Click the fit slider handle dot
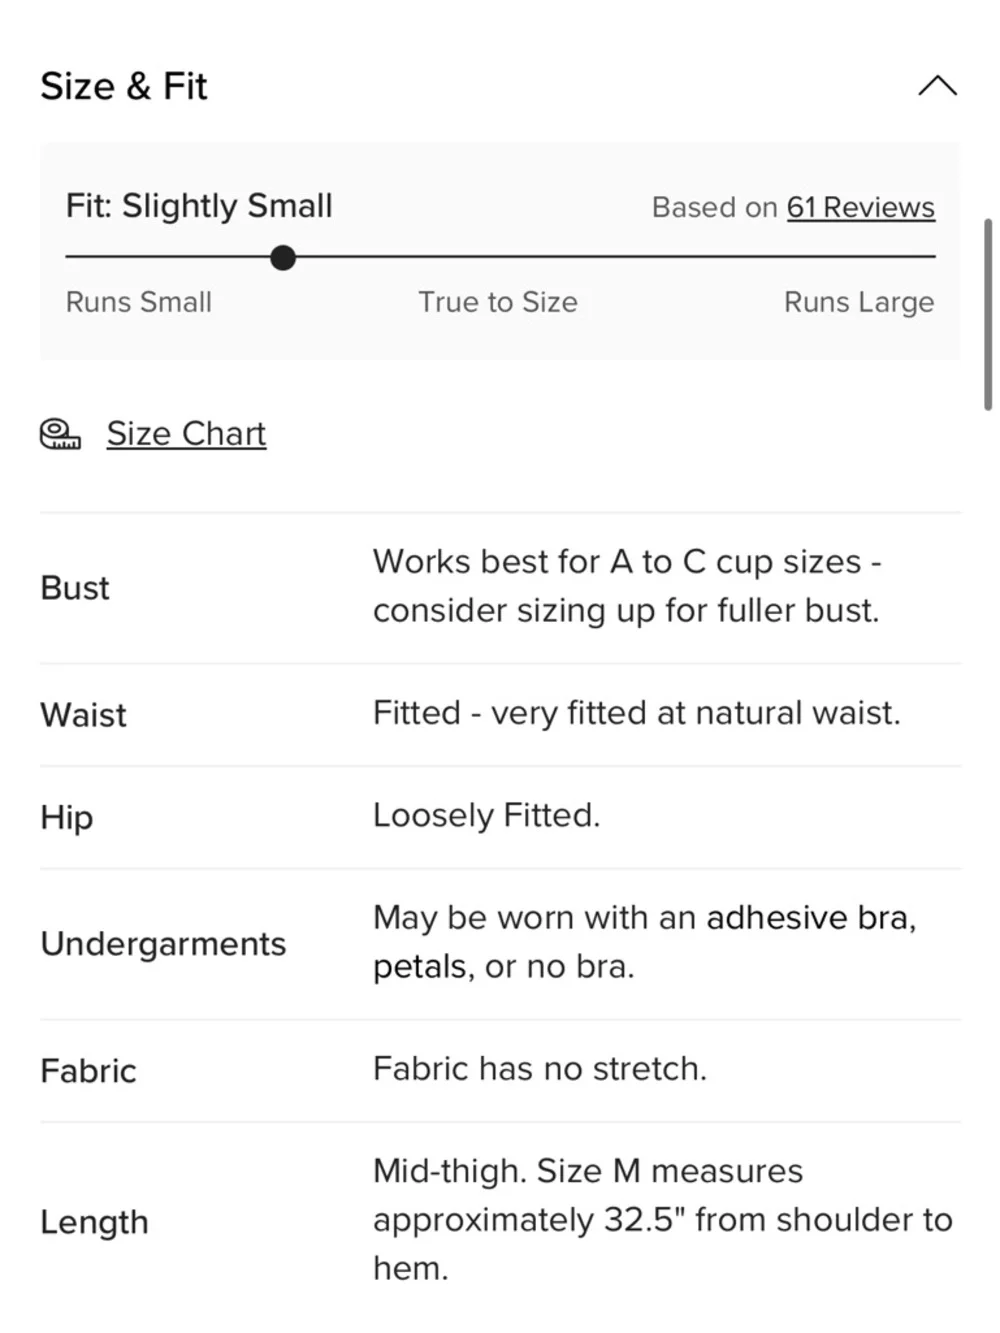 (x=283, y=258)
